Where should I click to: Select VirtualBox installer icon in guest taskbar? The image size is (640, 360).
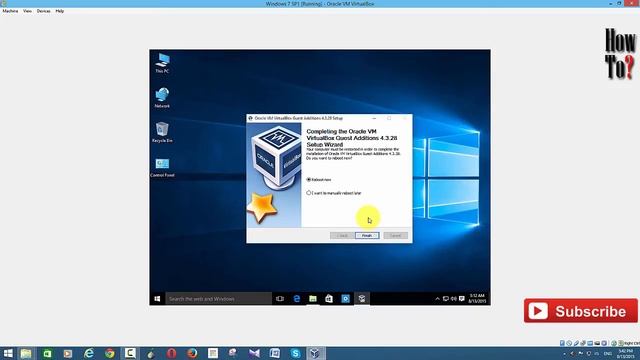(362, 299)
